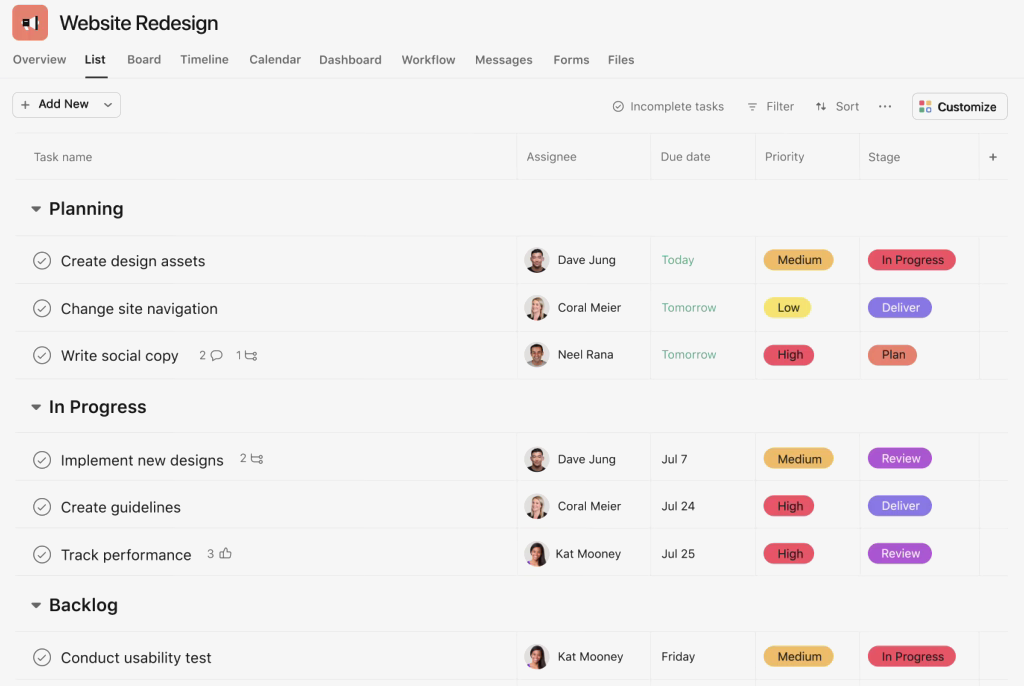Switch to the Board tab

click(144, 60)
